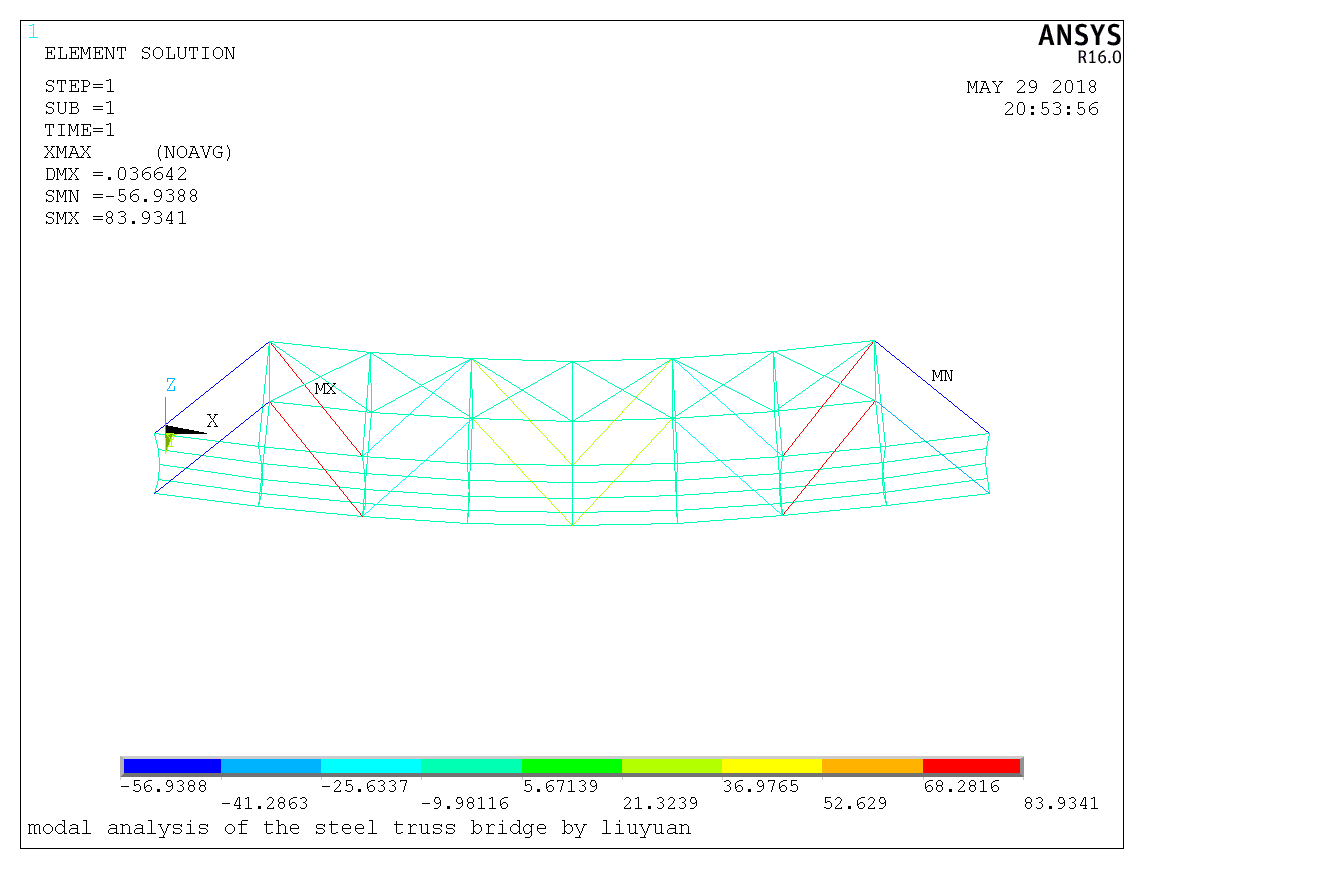The height and width of the screenshot is (869, 1336).
Task: Click the "DMX =.036642" value
Action: (x=116, y=174)
